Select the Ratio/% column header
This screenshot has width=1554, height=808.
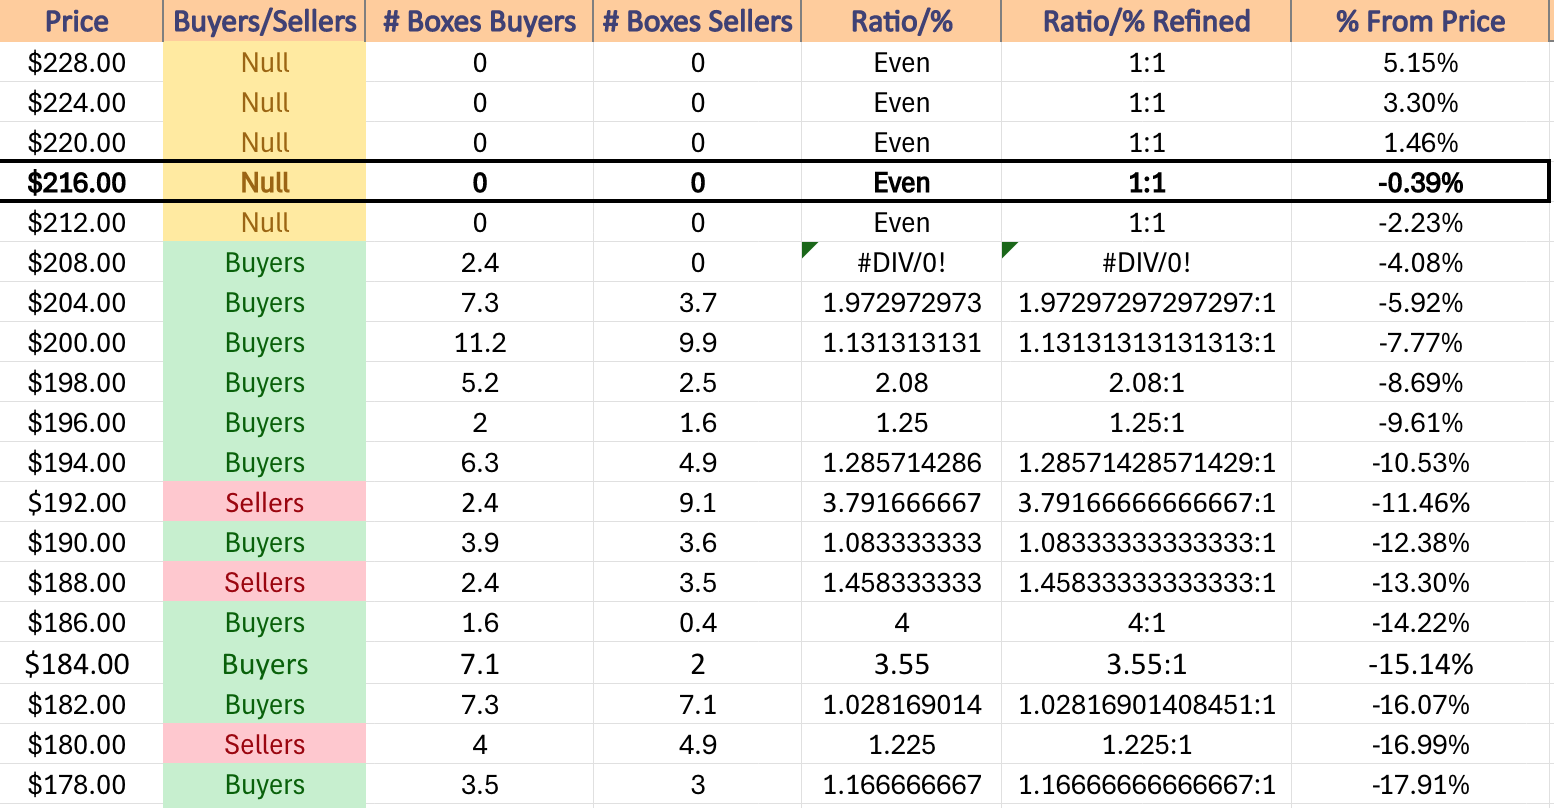coord(902,21)
